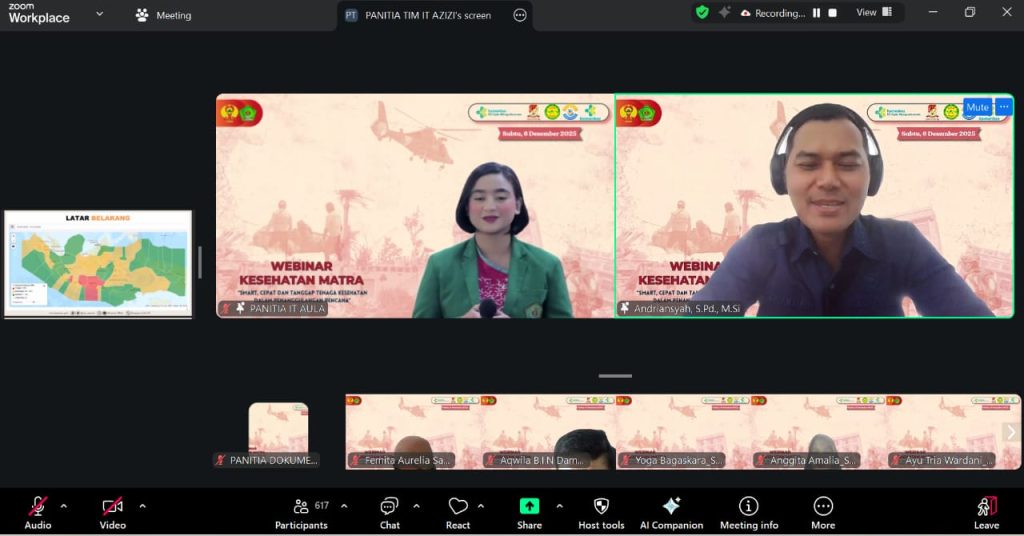
Task: Open screen share options ellipsis menu
Action: coord(520,15)
